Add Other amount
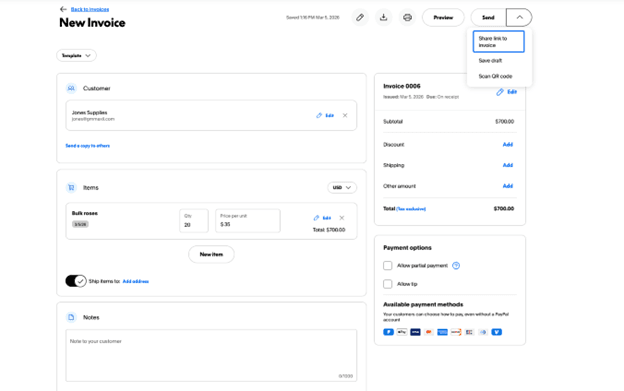 click(x=507, y=186)
